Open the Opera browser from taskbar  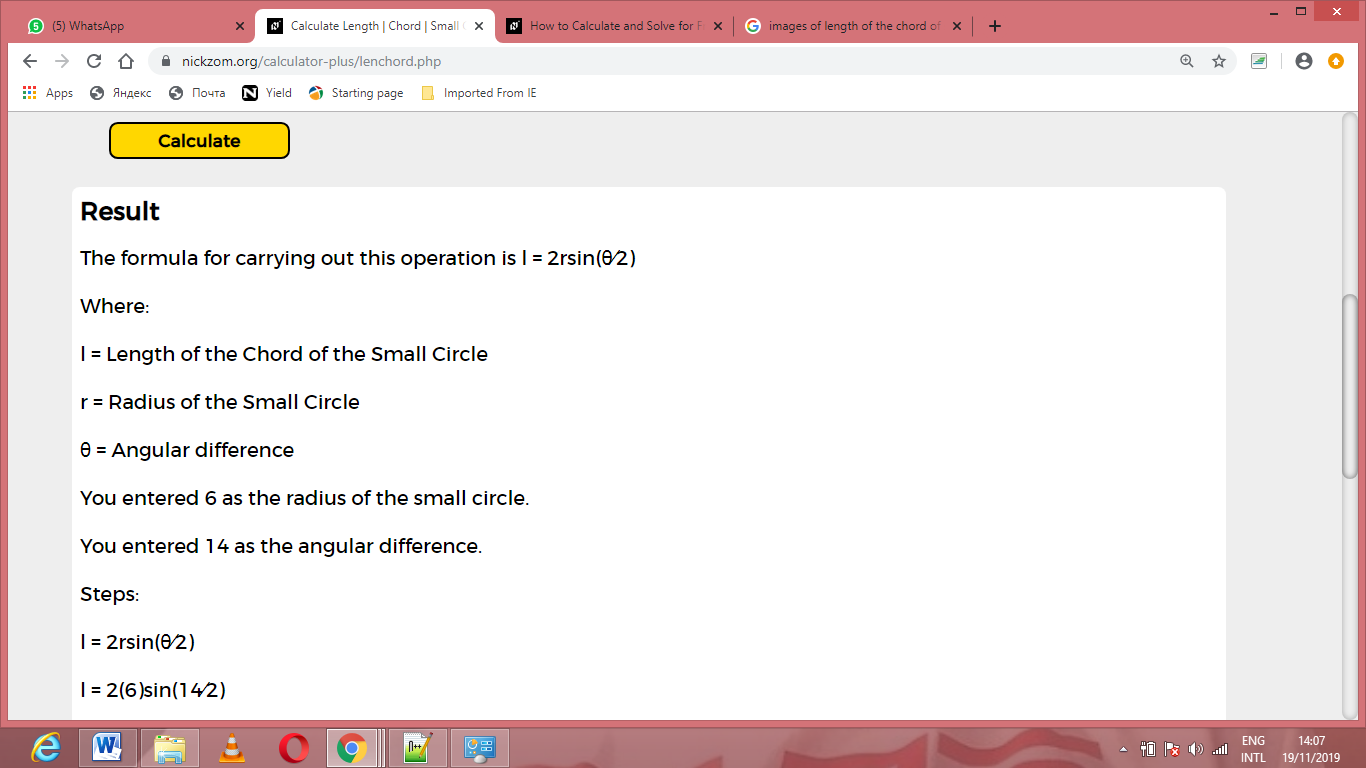294,748
